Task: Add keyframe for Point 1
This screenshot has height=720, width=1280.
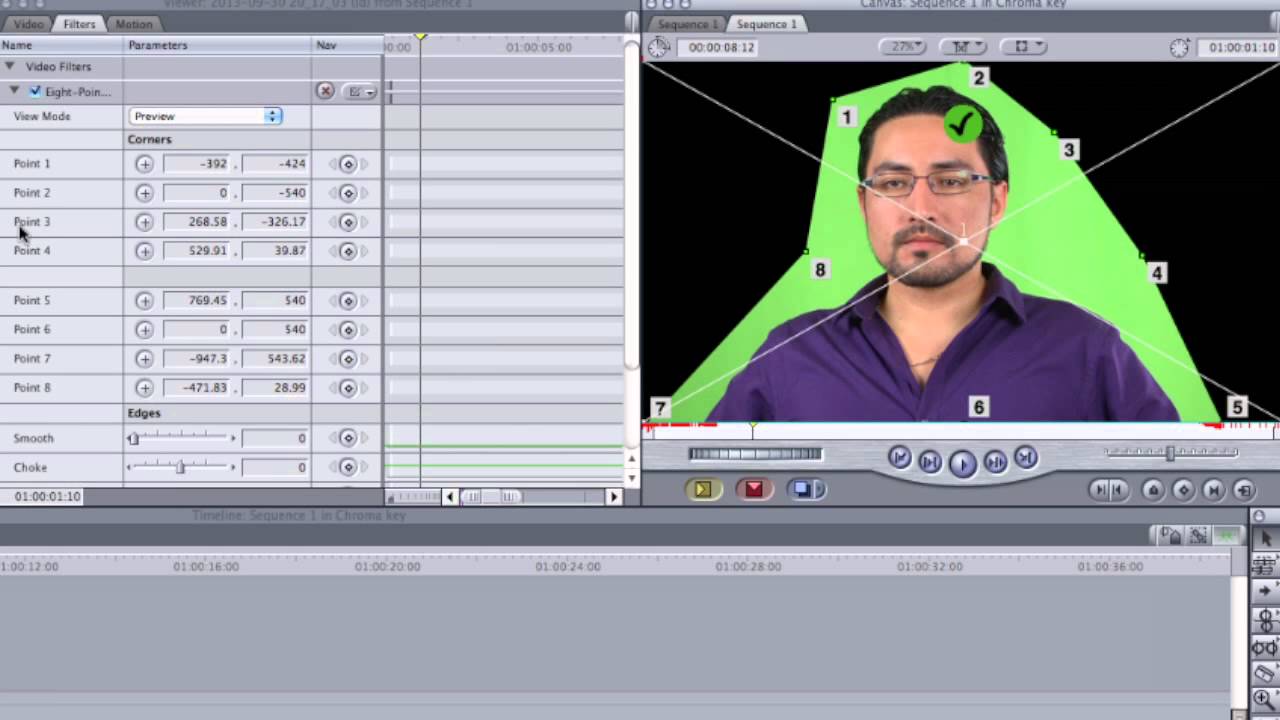Action: (x=348, y=164)
